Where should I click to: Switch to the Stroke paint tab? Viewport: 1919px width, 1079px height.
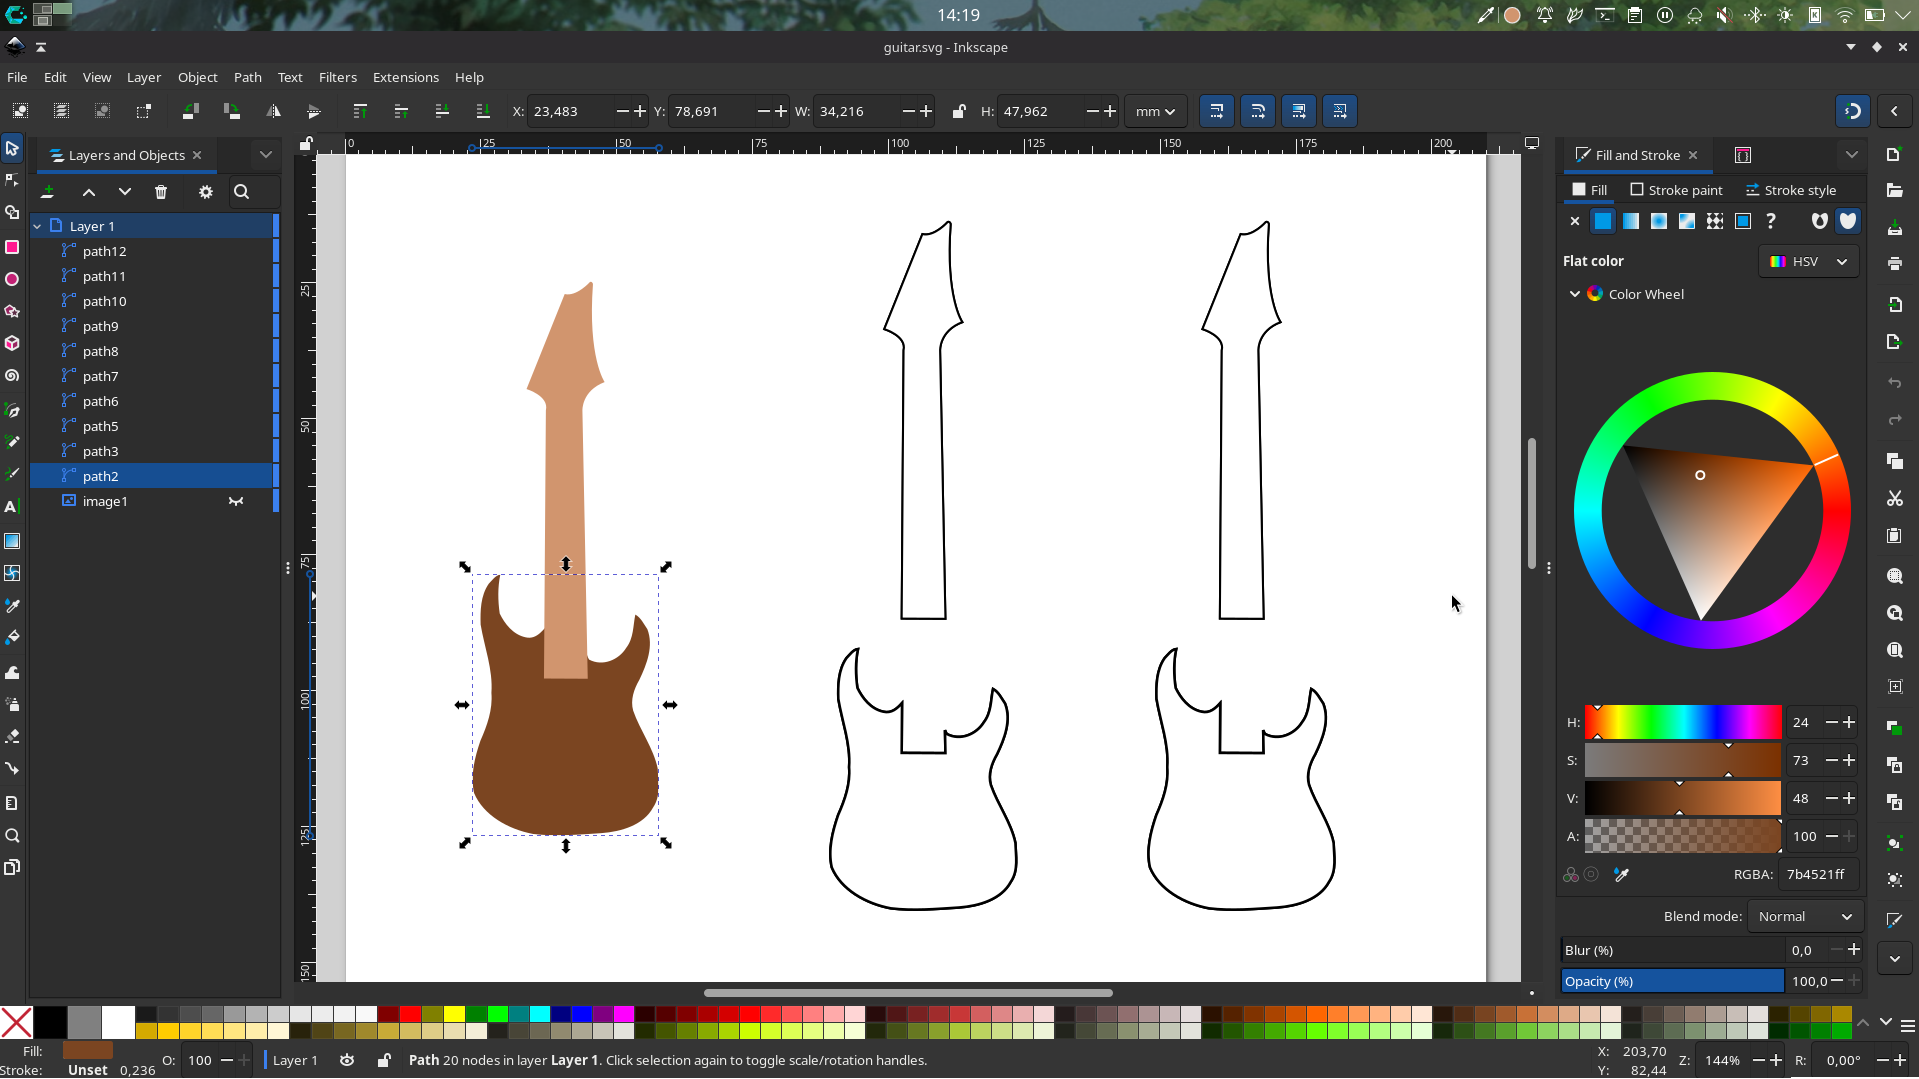(1677, 190)
